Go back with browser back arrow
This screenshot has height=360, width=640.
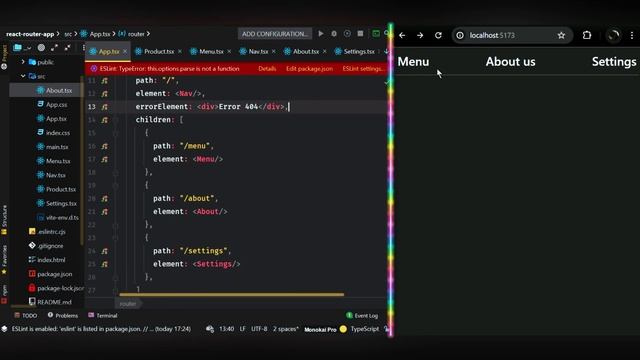(x=402, y=36)
